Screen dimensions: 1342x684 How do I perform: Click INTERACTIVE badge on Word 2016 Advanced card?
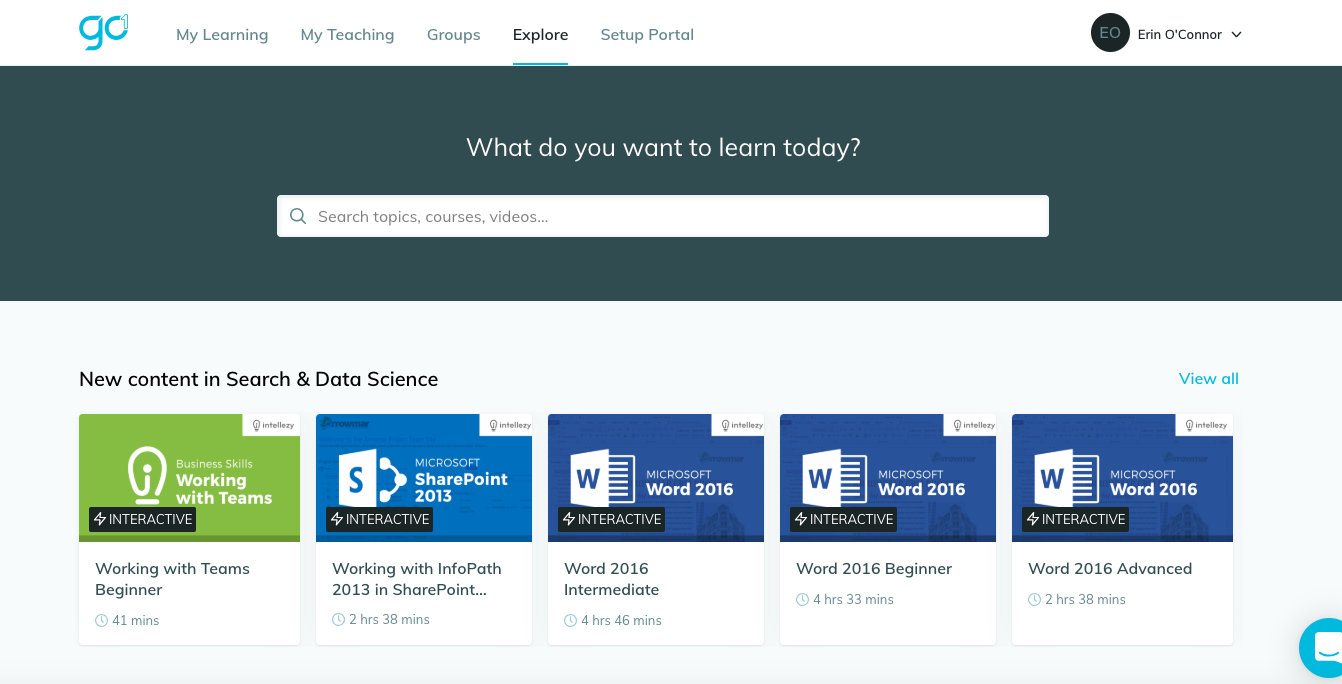[x=1075, y=519]
